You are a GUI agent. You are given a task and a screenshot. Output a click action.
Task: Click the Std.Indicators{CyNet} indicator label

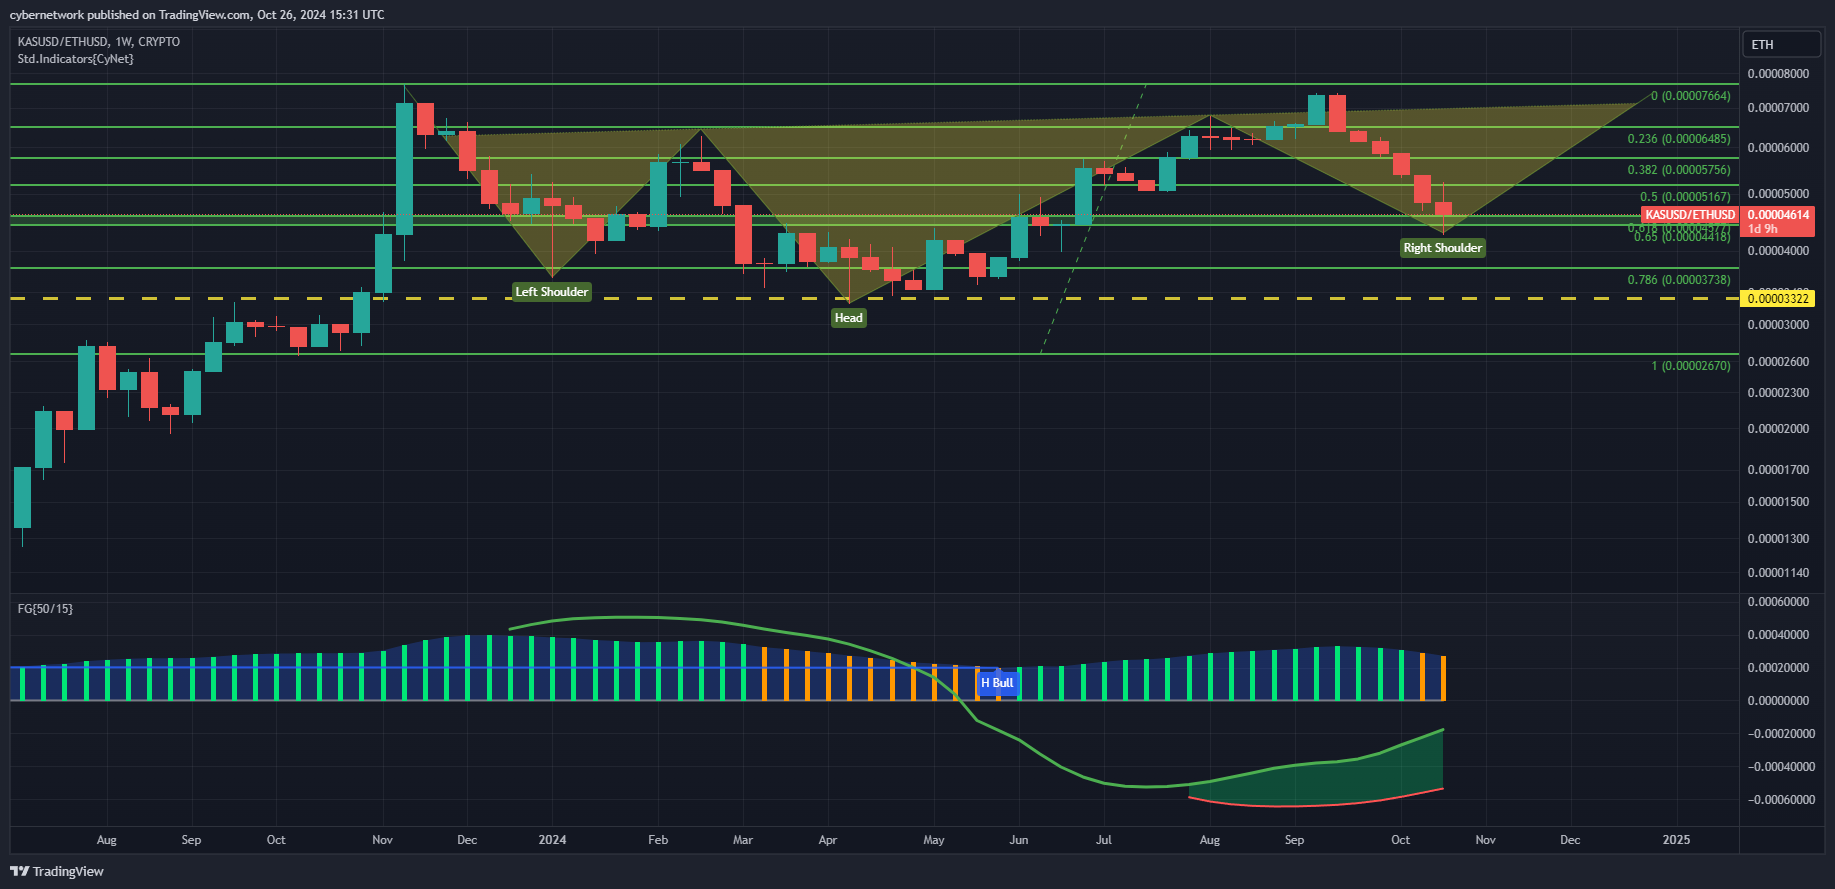(75, 59)
